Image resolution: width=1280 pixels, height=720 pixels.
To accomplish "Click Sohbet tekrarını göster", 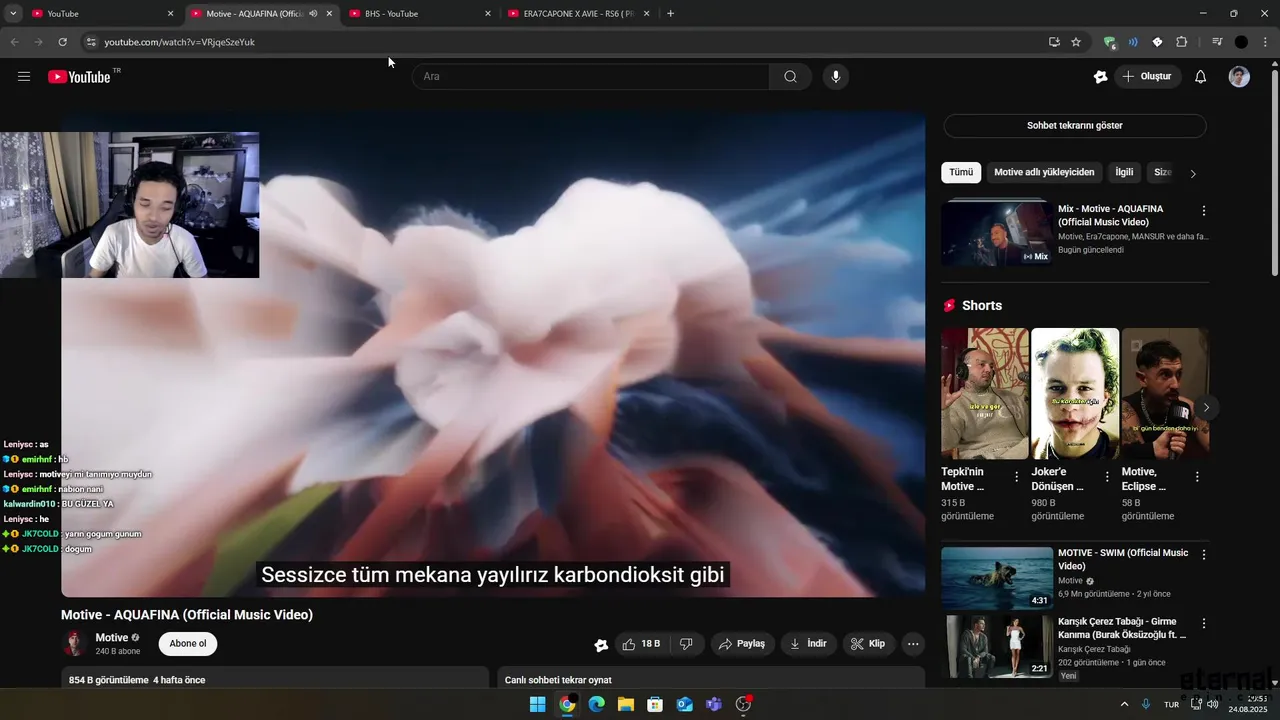I will point(1075,126).
